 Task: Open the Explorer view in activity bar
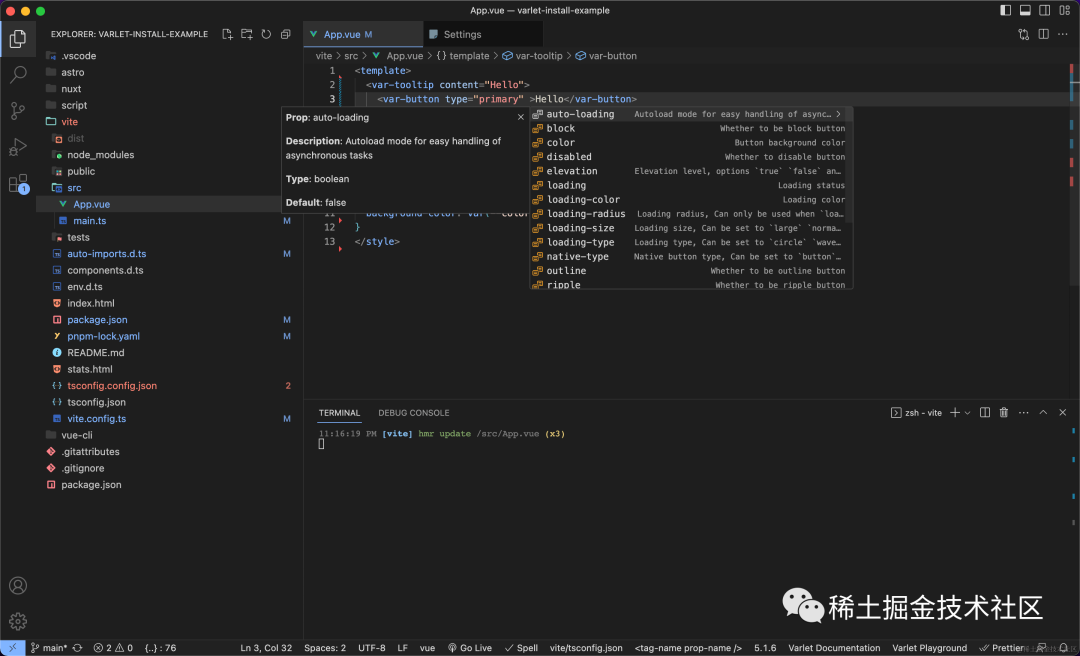click(x=18, y=39)
